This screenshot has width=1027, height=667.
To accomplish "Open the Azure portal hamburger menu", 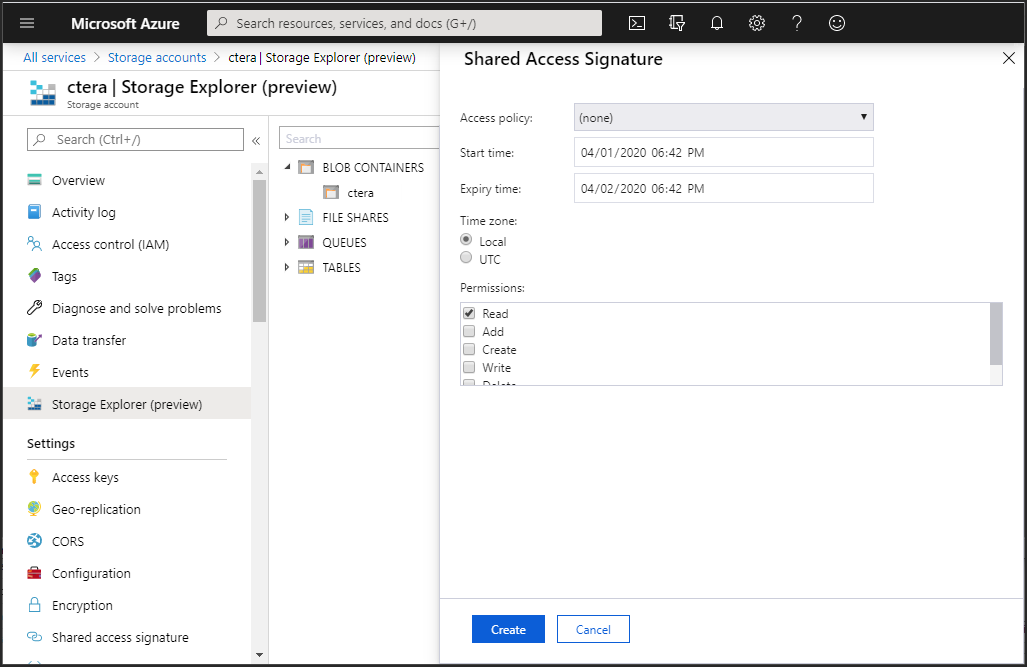I will click(x=27, y=24).
